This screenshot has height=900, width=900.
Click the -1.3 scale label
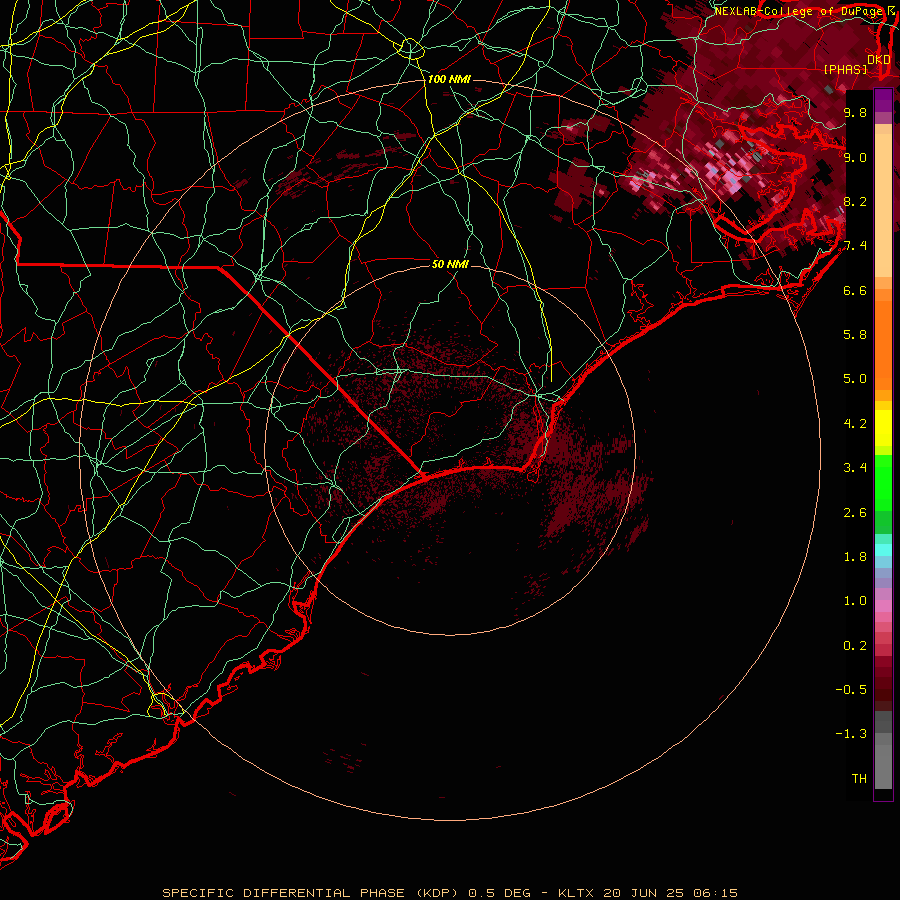851,734
